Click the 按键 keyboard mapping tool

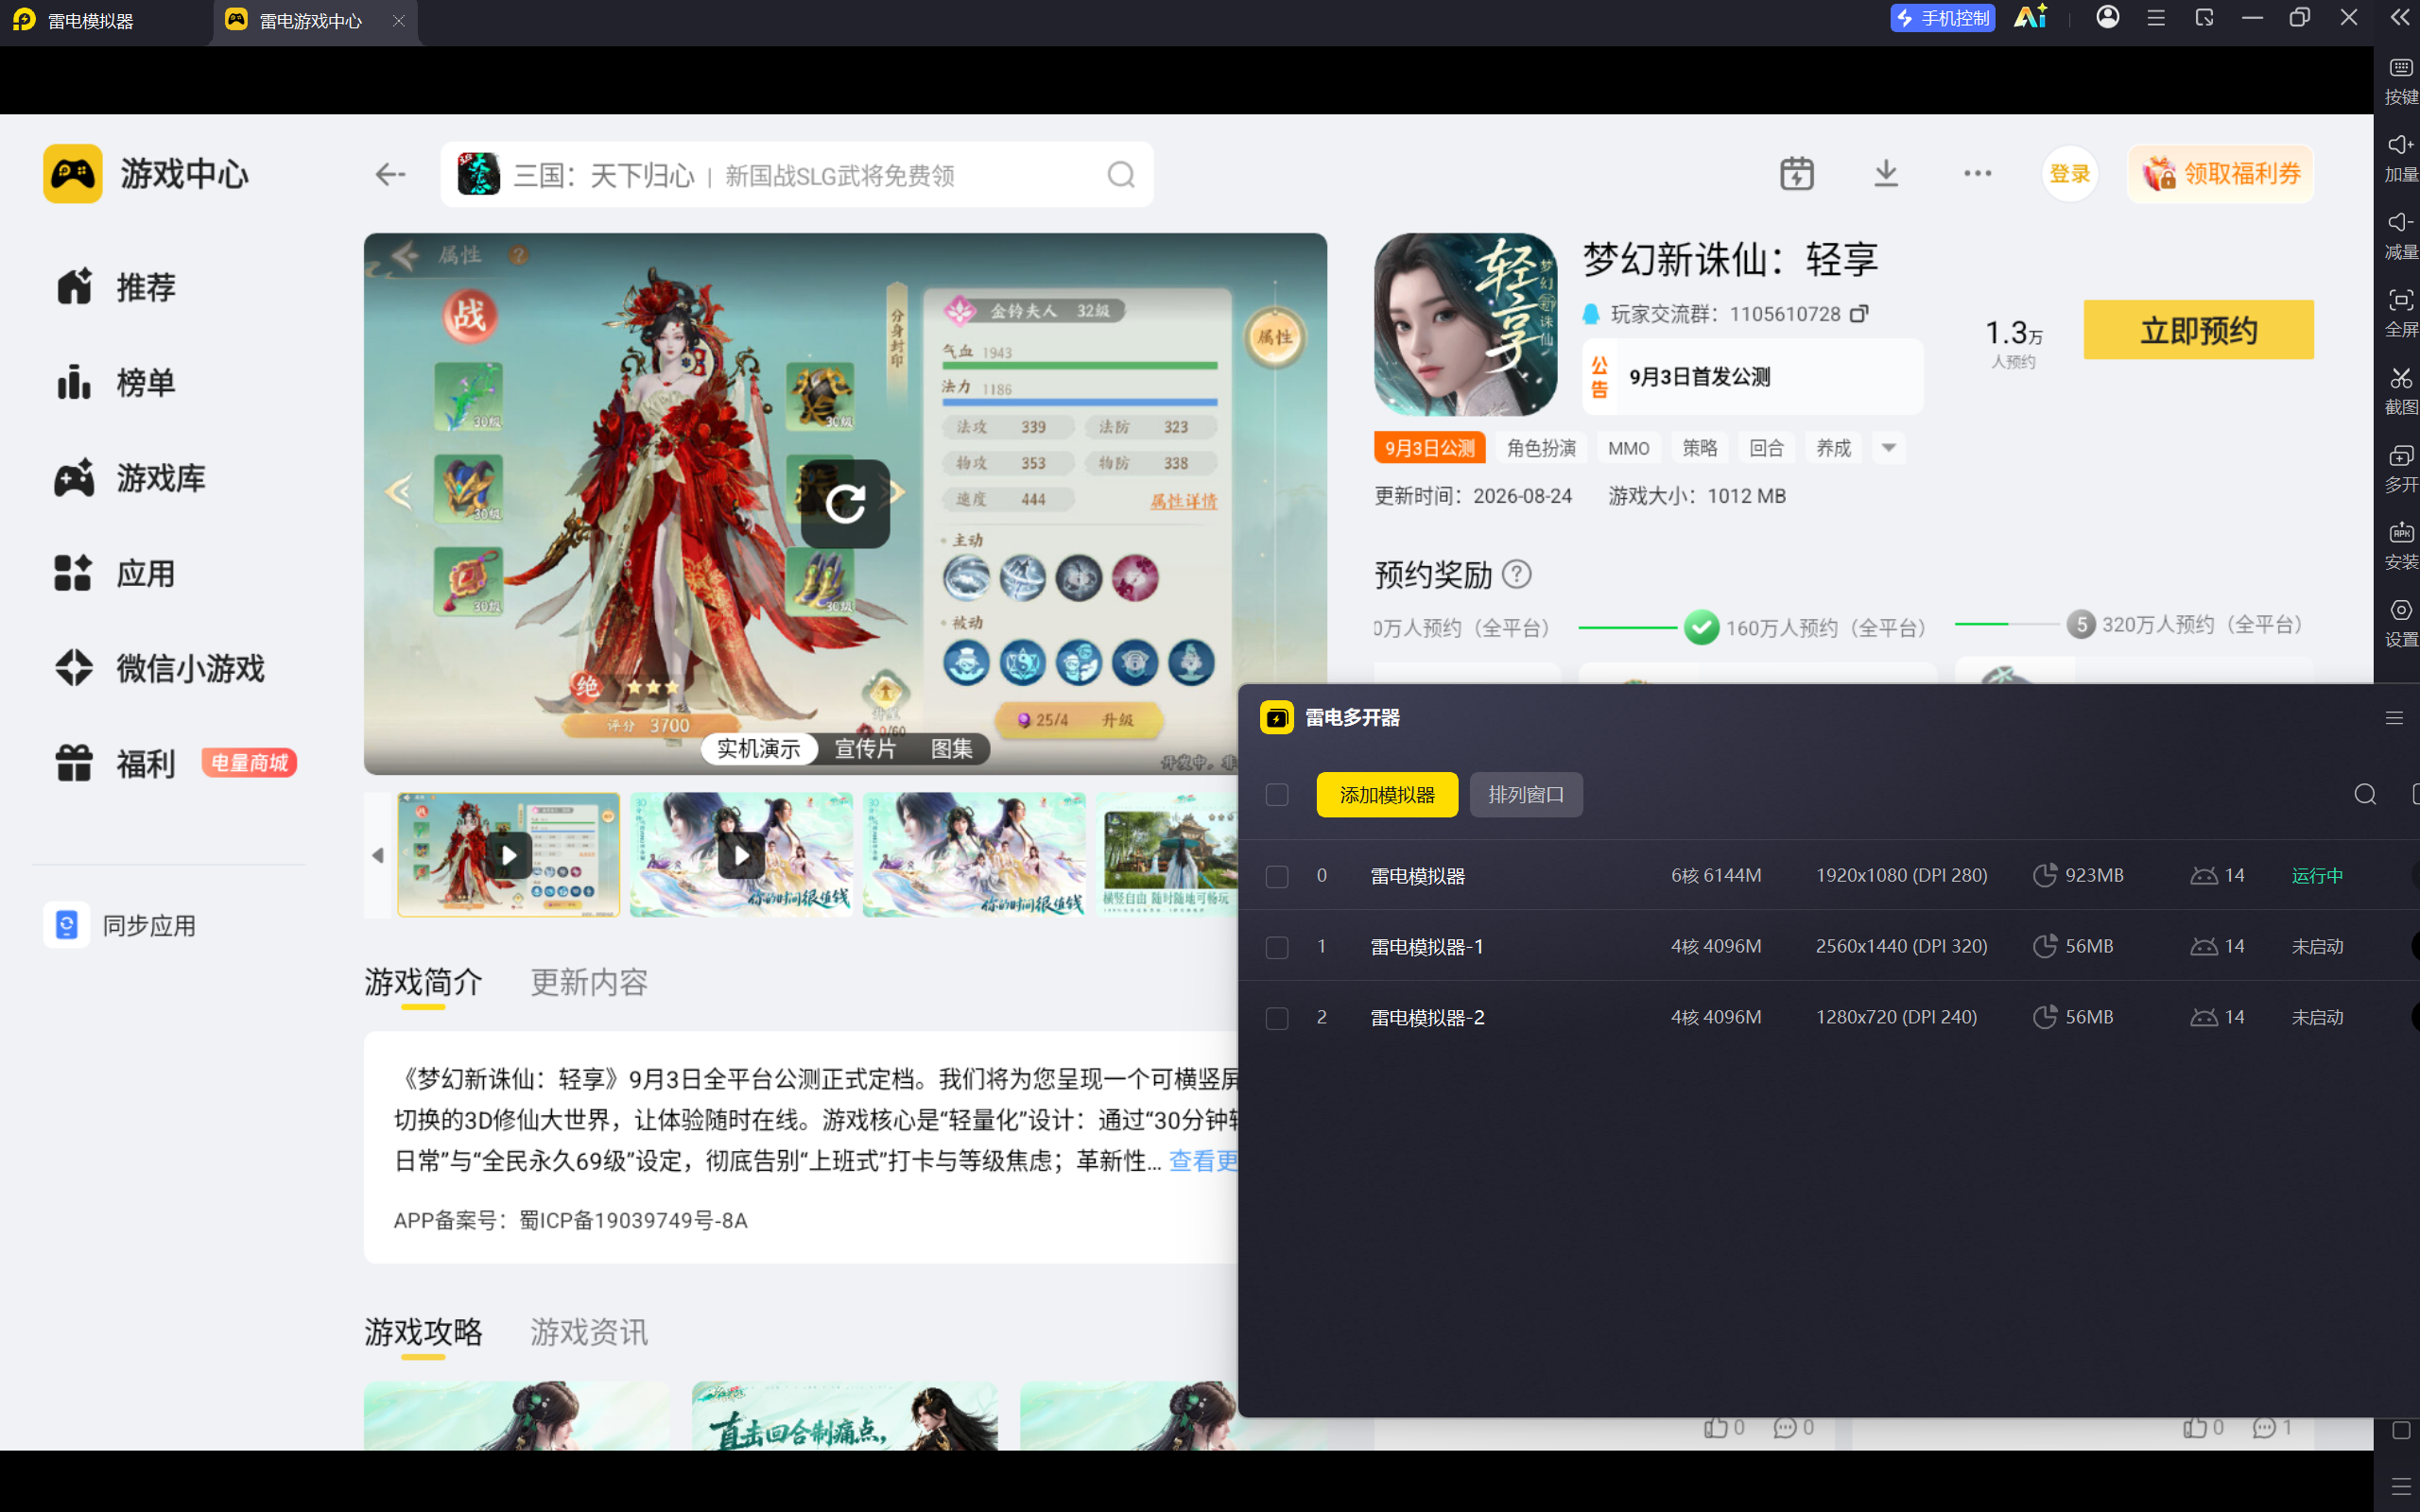[x=2400, y=81]
